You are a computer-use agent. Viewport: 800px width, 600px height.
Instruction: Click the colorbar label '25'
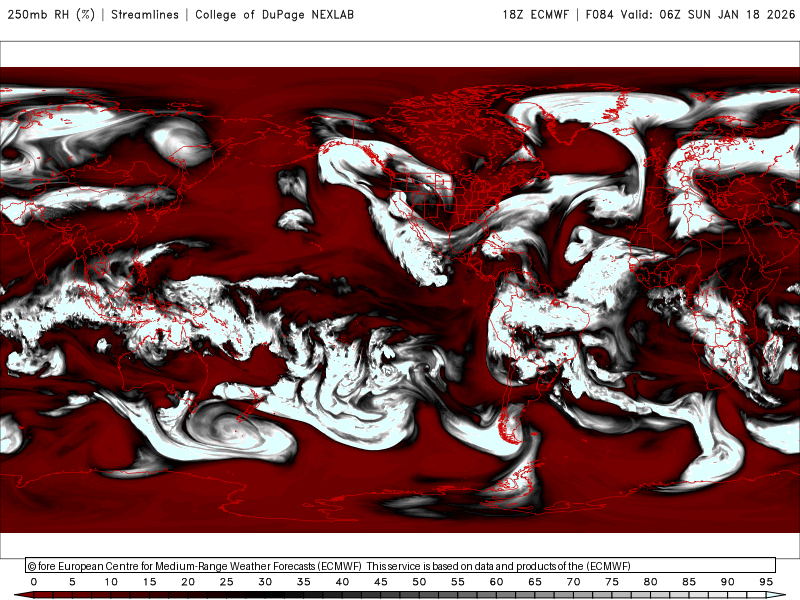tap(227, 582)
